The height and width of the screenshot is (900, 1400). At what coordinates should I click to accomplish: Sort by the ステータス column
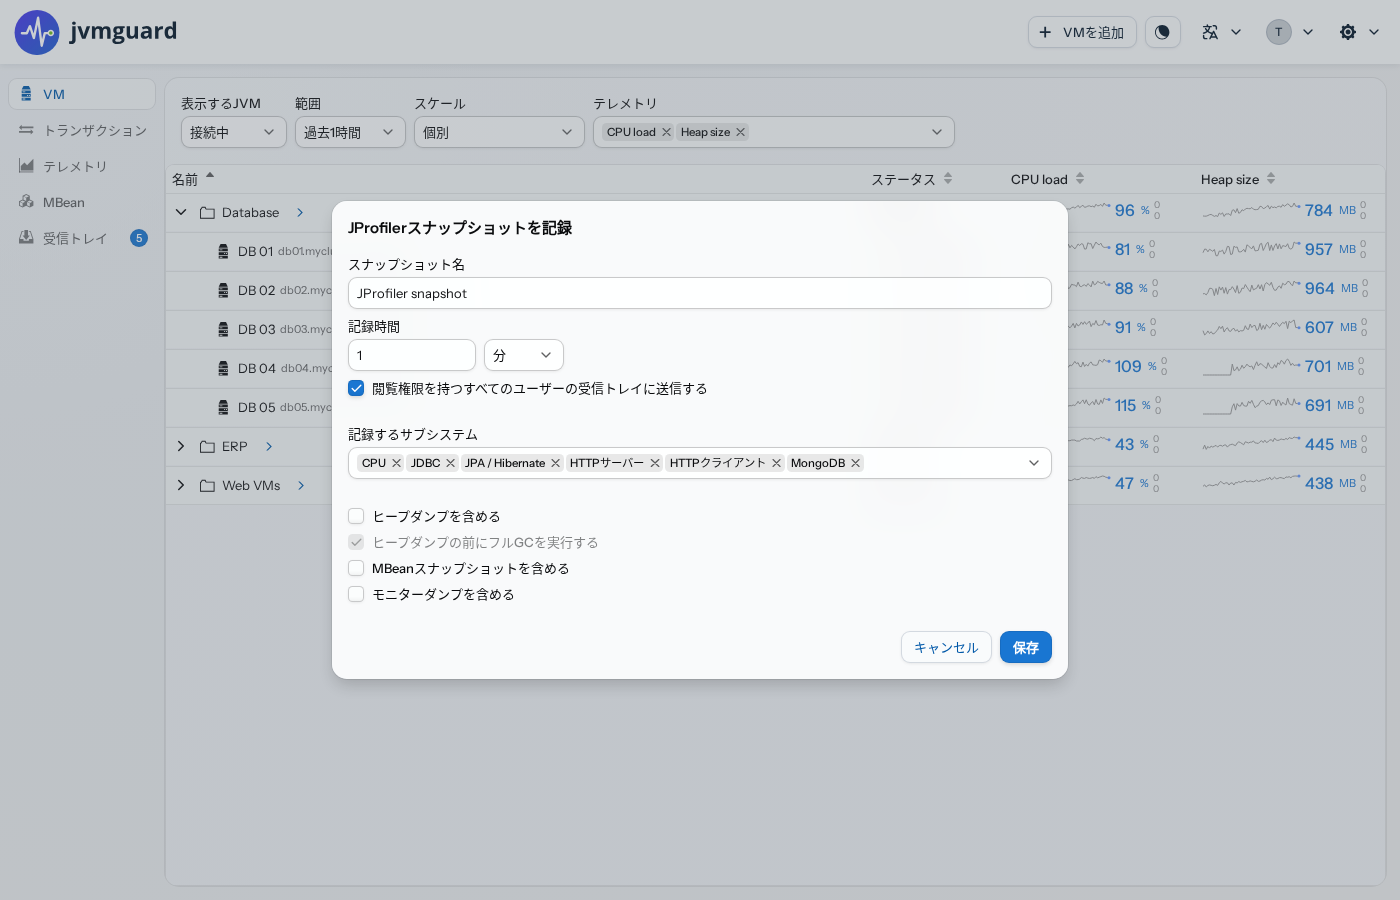912,179
